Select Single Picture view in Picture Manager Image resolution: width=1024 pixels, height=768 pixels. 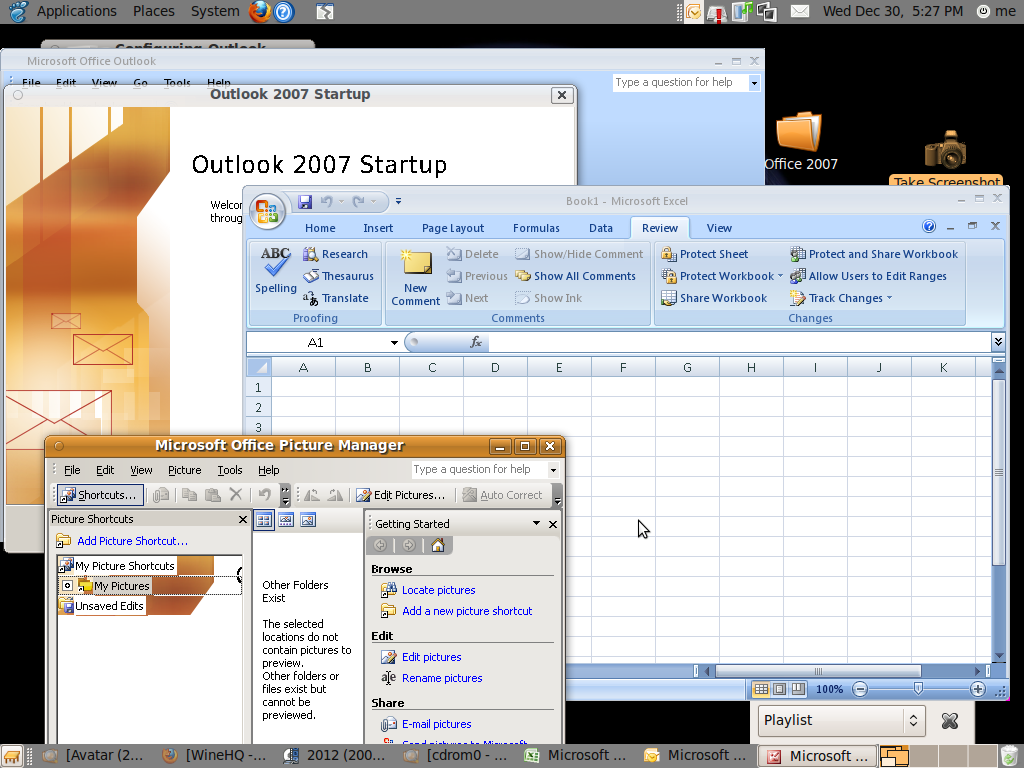tap(308, 520)
